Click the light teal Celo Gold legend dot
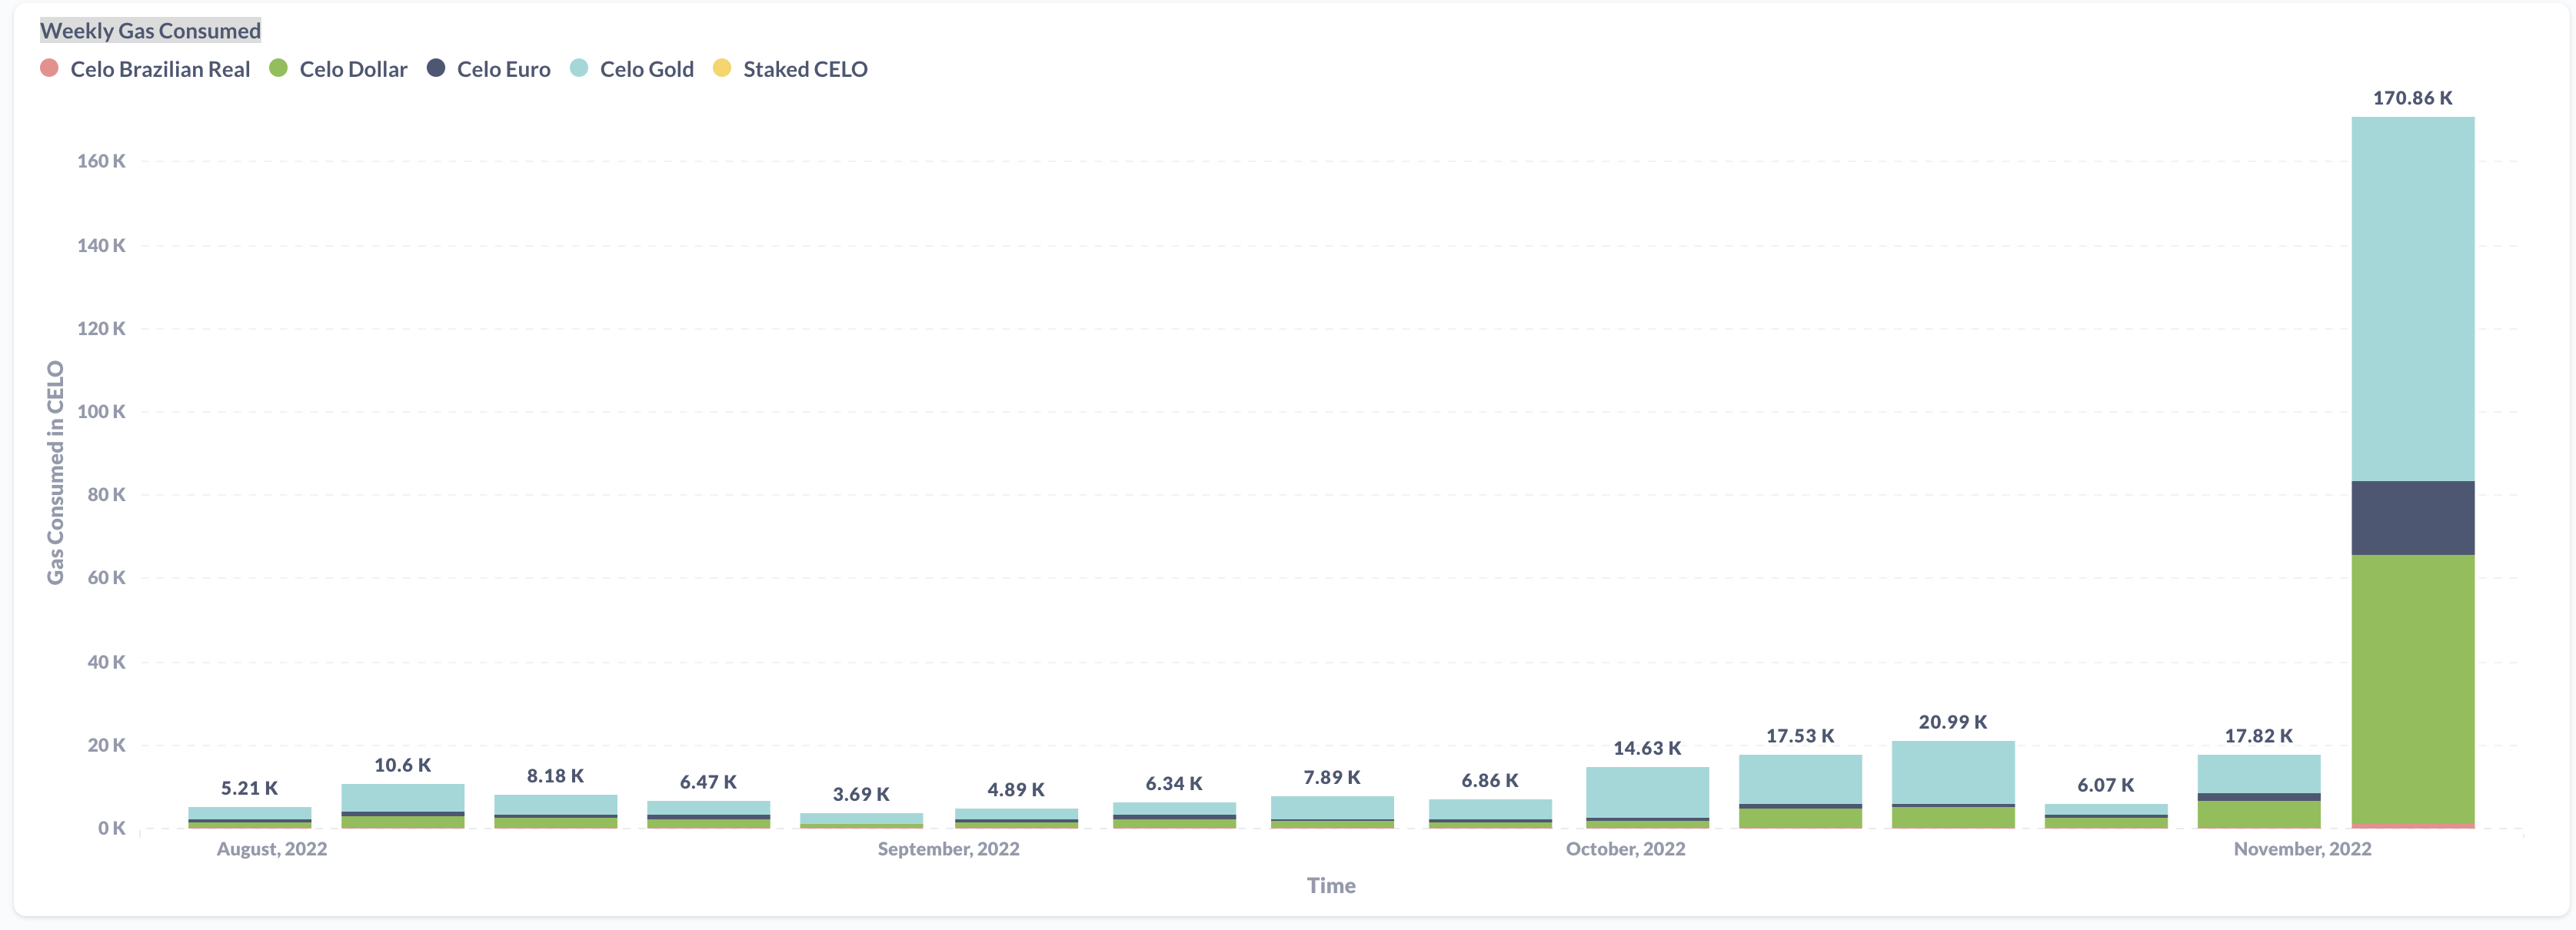This screenshot has width=2576, height=930. (x=579, y=68)
